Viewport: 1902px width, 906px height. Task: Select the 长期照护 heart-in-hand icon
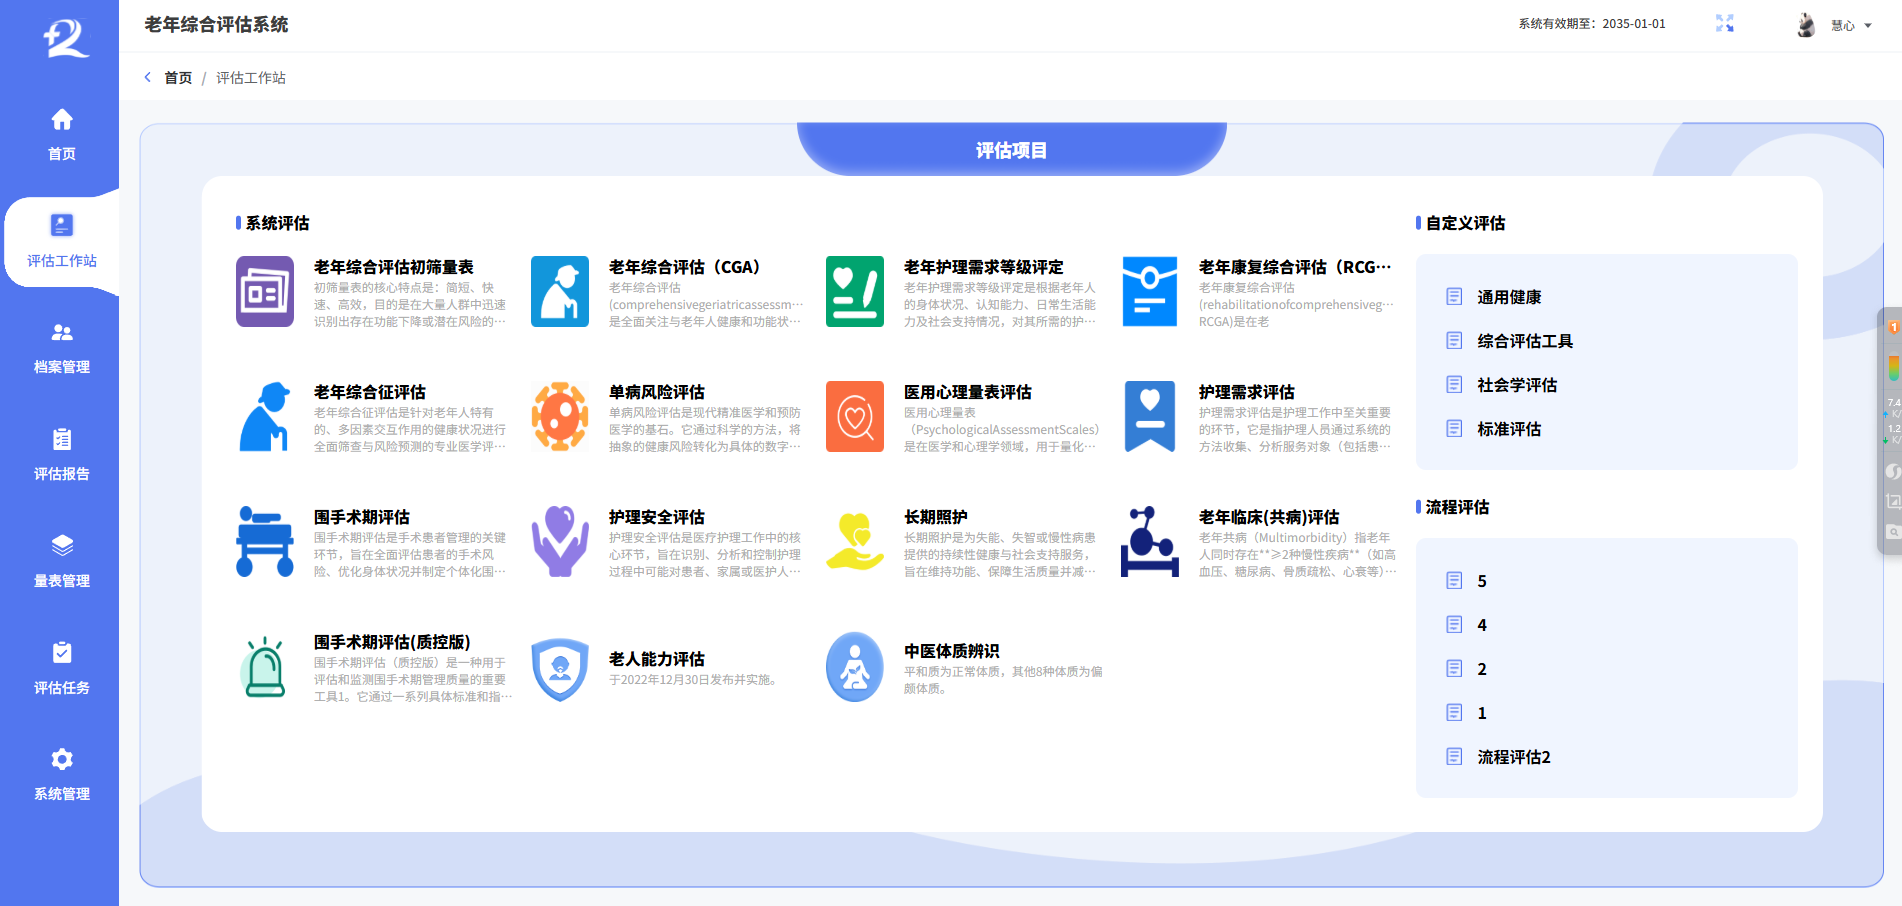(854, 541)
